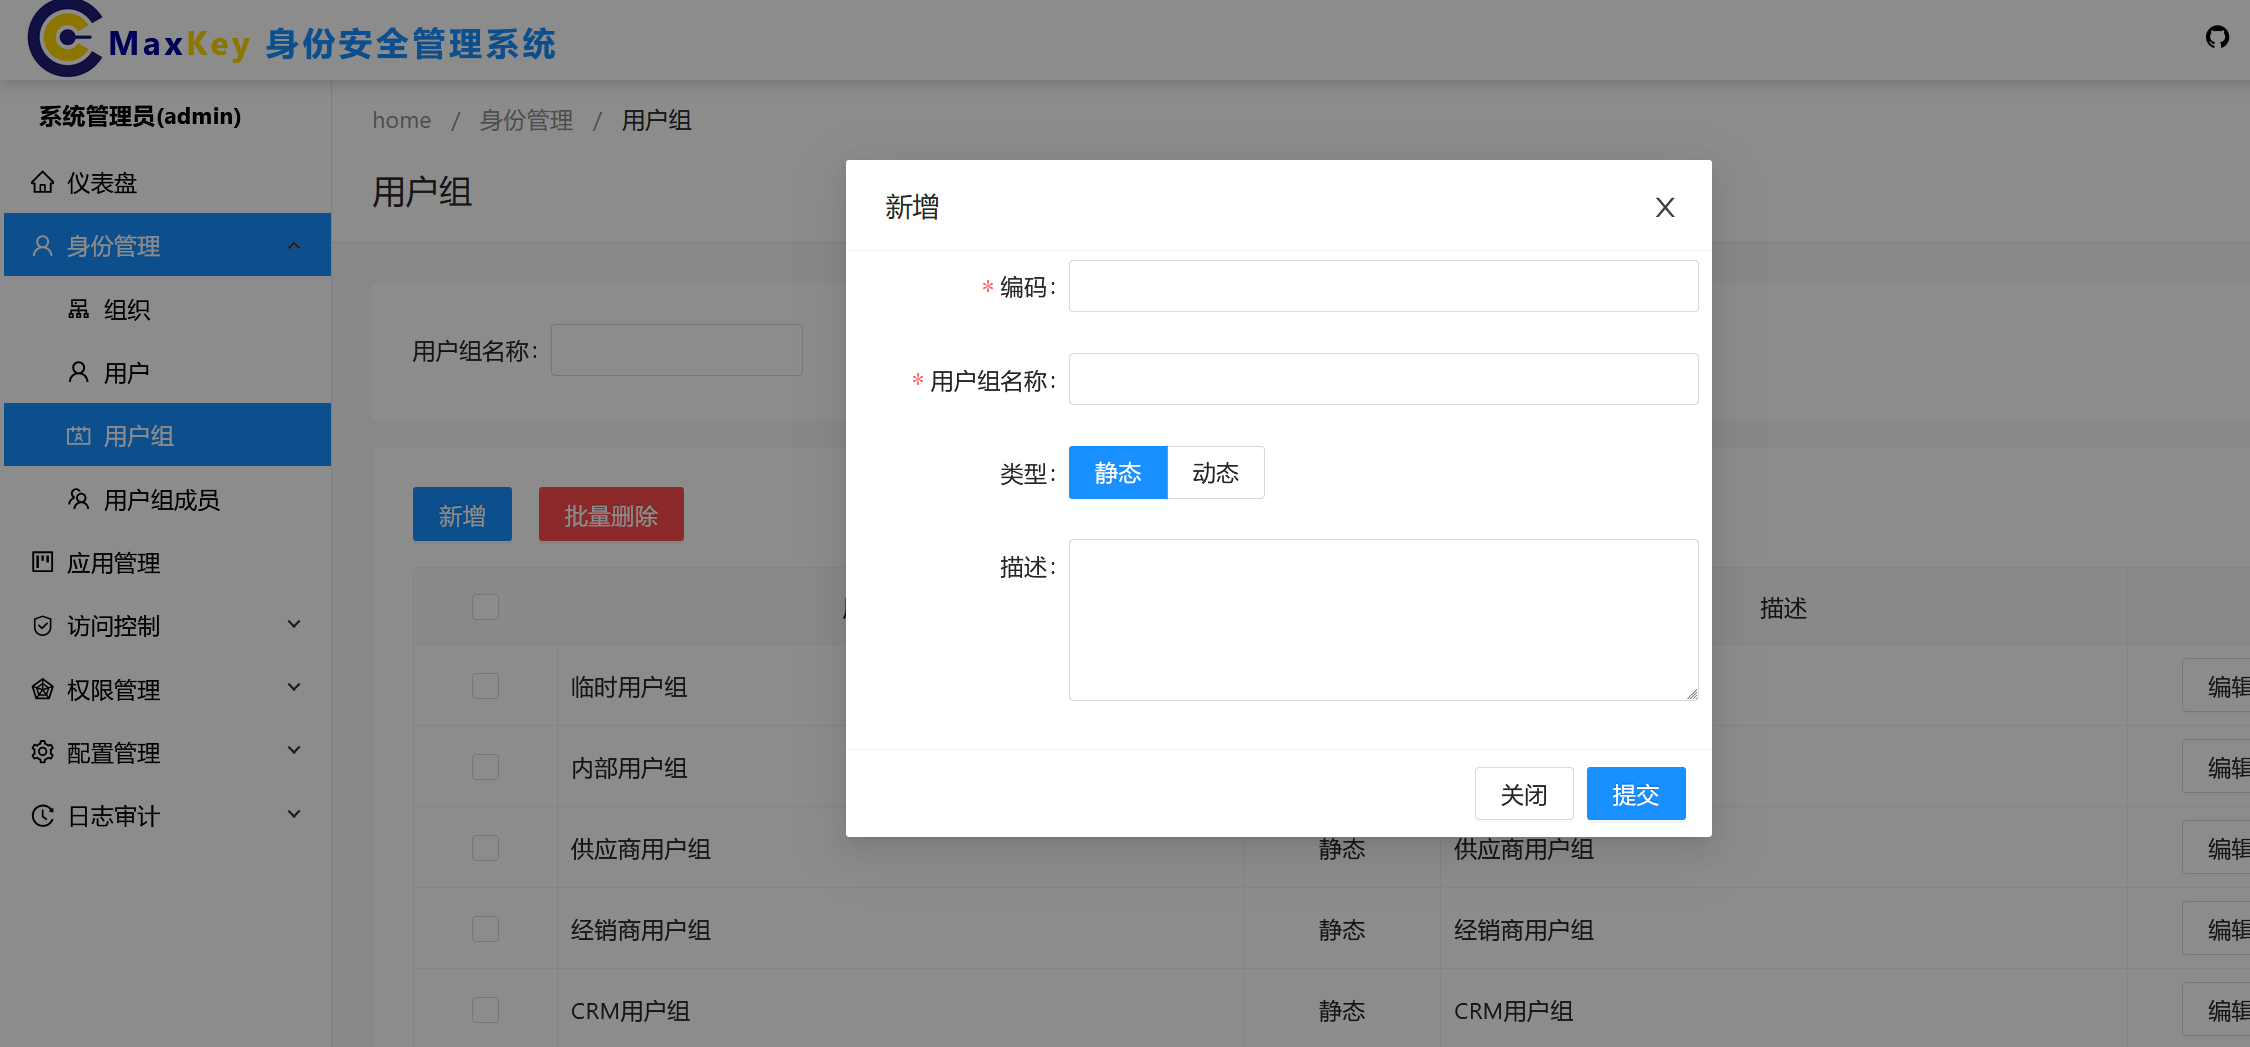This screenshot has width=2250, height=1047.
Task: Tick the checkbox for 临时用户组 row
Action: tap(485, 686)
